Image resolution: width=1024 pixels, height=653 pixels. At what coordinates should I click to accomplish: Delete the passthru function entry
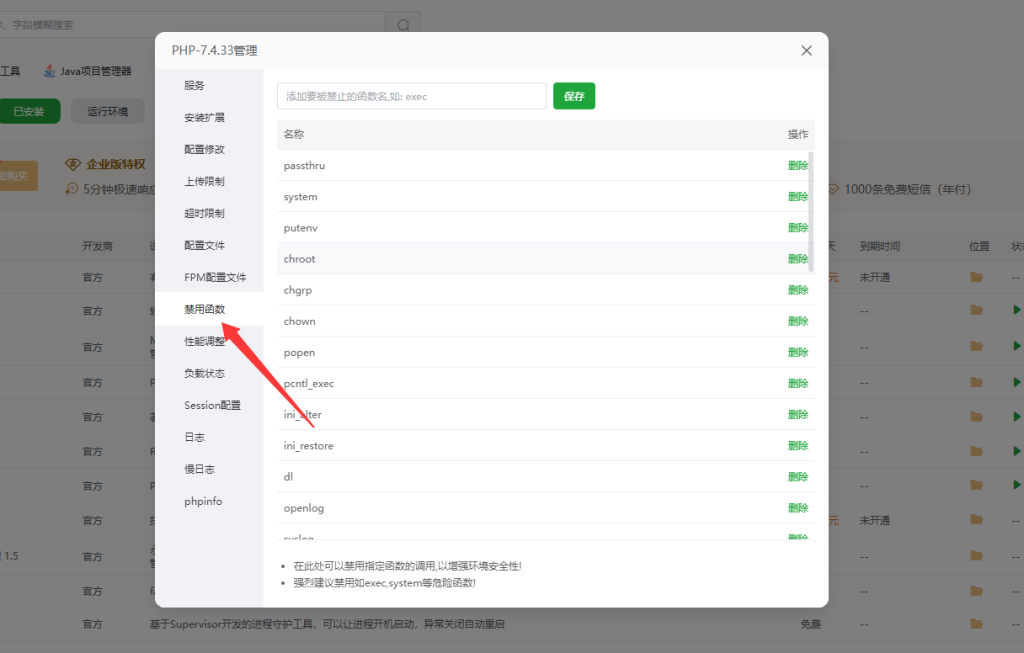[x=797, y=165]
